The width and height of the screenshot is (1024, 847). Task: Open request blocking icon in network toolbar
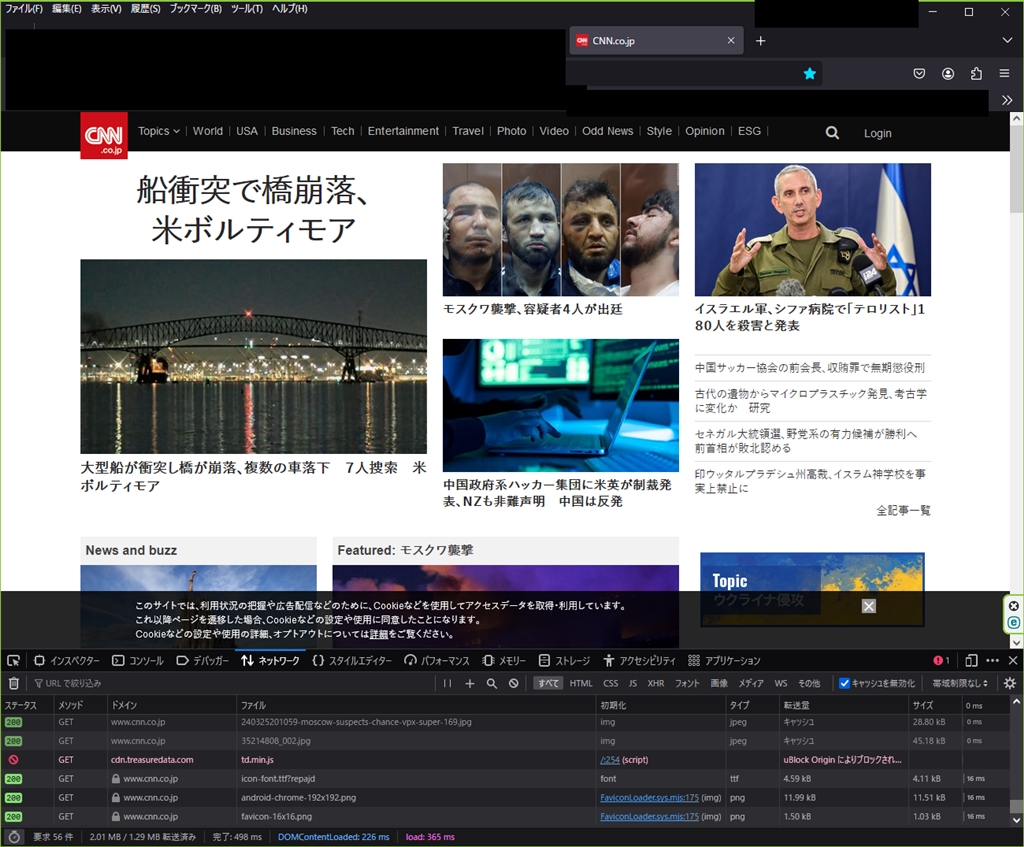pyautogui.click(x=513, y=684)
